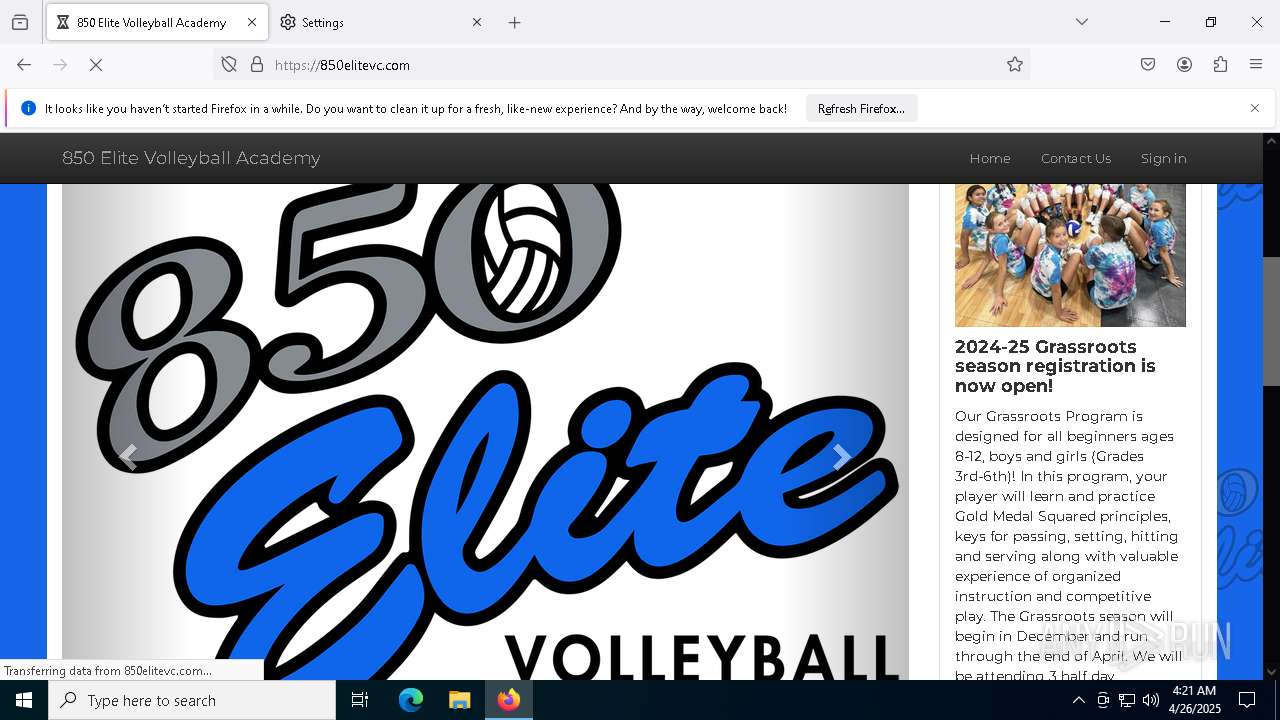Viewport: 1280px width, 720px height.
Task: Open Firefox View recent browsing icon
Action: 20,22
